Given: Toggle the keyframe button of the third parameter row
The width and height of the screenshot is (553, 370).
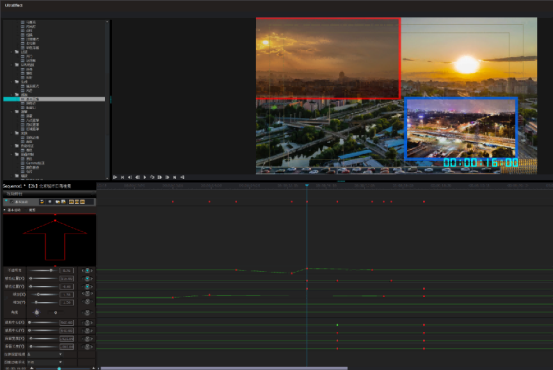Looking at the screenshot, I should pos(87,286).
